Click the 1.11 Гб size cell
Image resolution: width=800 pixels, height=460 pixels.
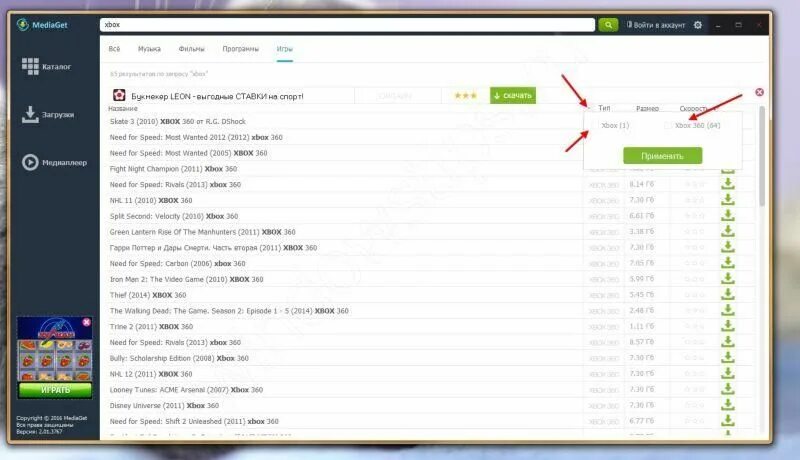tap(641, 326)
